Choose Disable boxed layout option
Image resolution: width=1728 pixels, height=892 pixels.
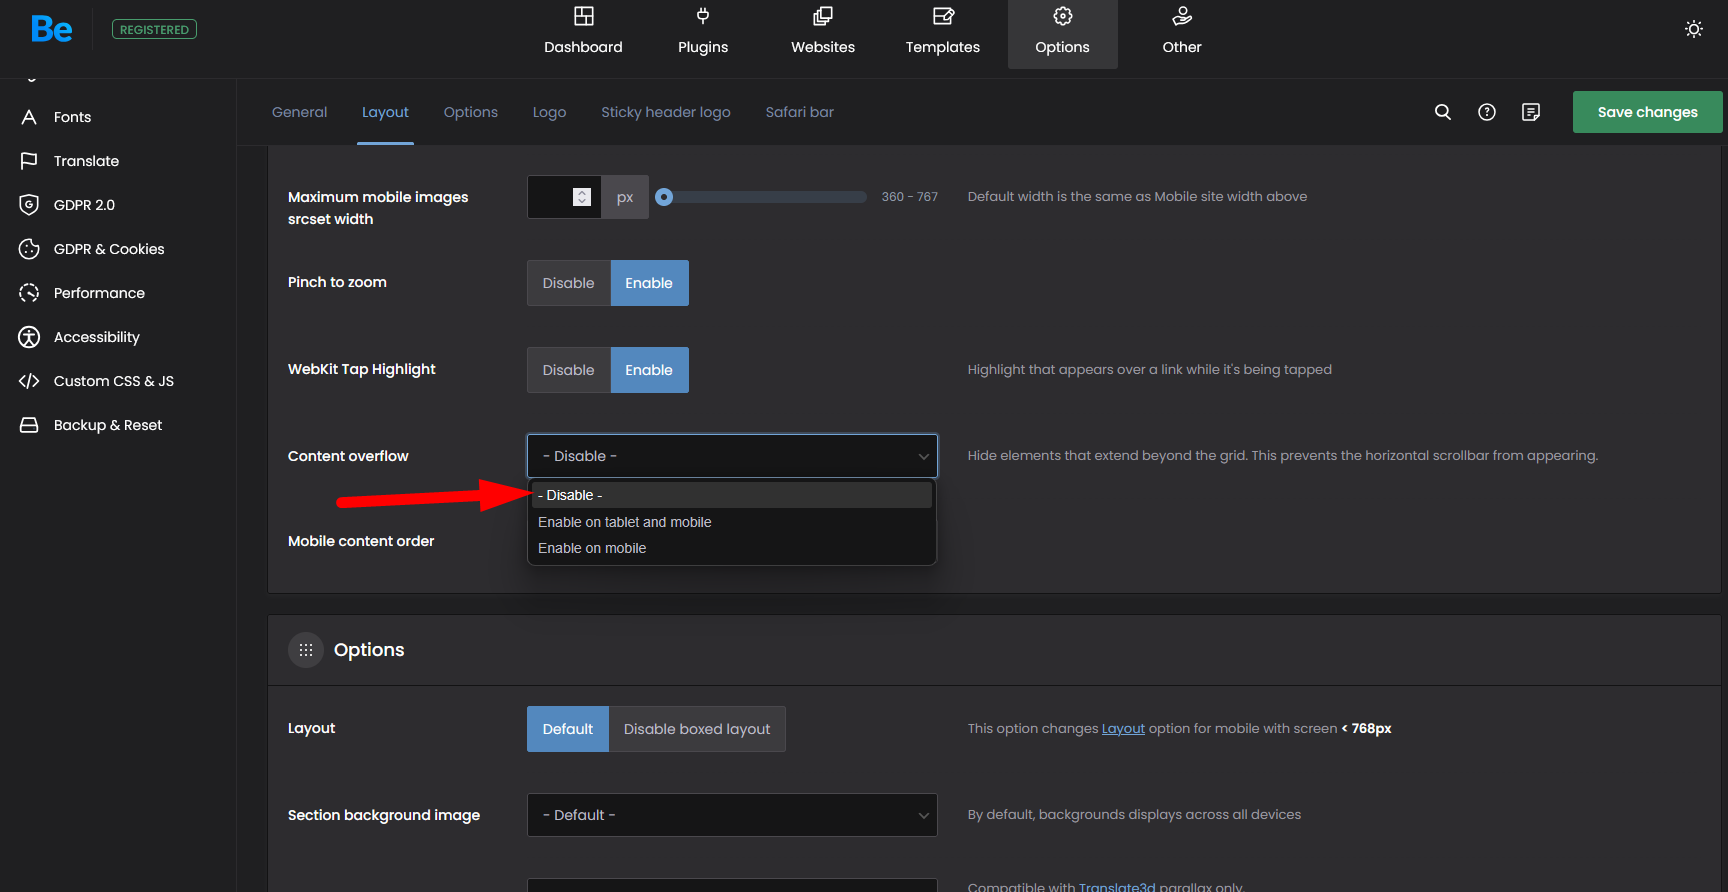tap(696, 729)
